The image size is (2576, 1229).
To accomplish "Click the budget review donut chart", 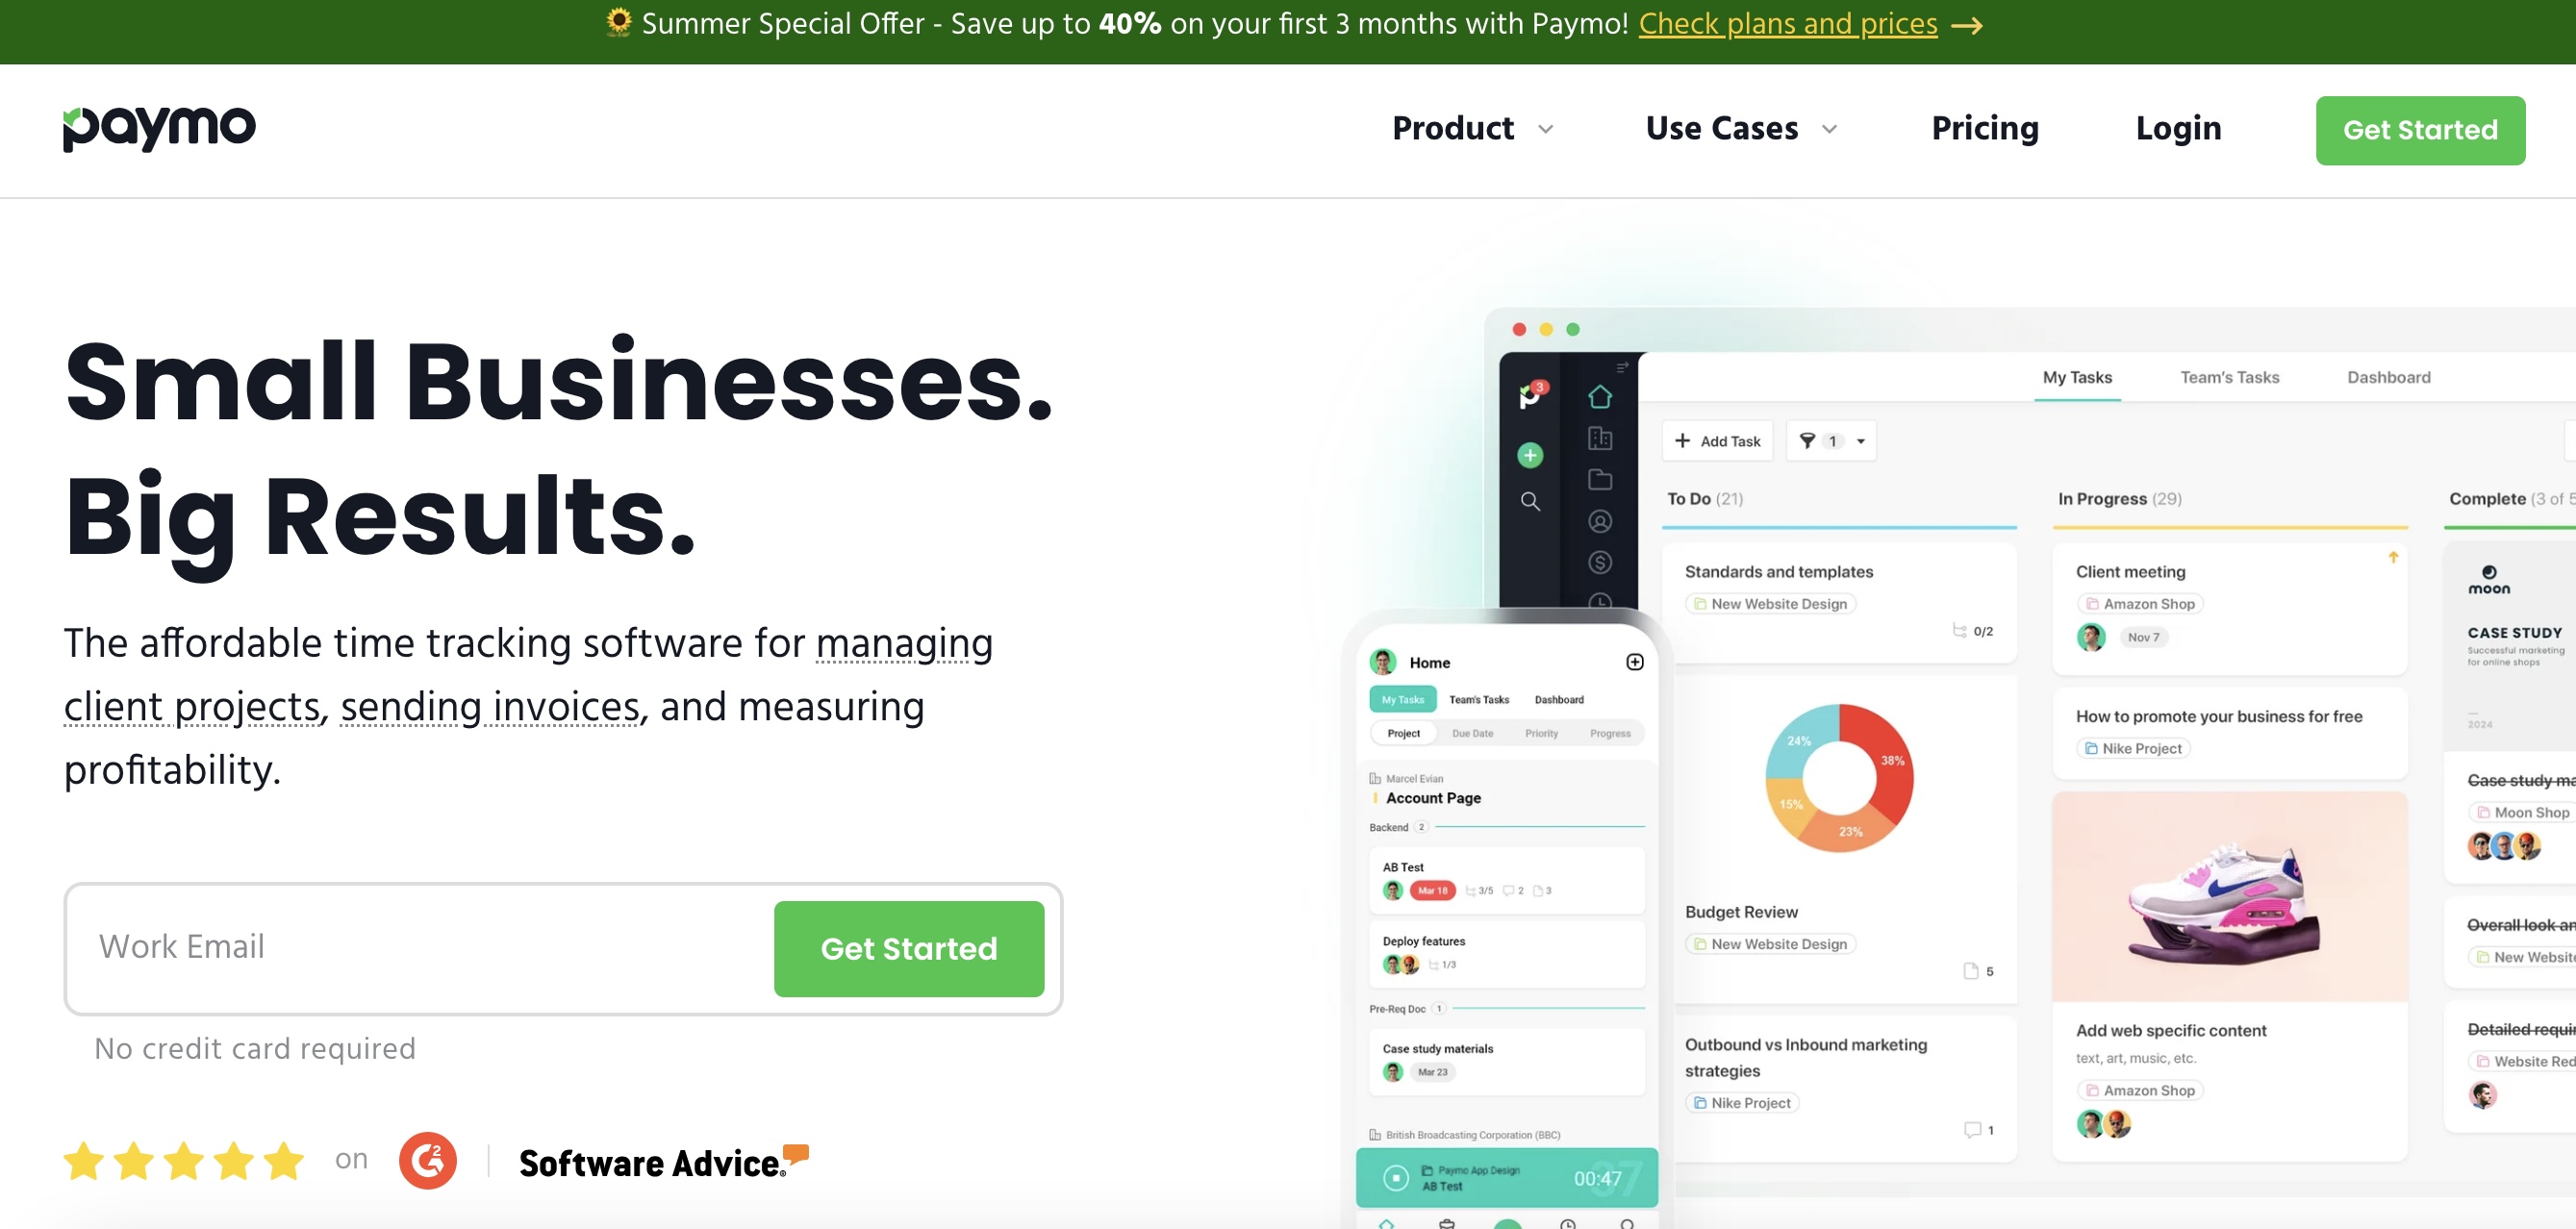I will (1838, 778).
